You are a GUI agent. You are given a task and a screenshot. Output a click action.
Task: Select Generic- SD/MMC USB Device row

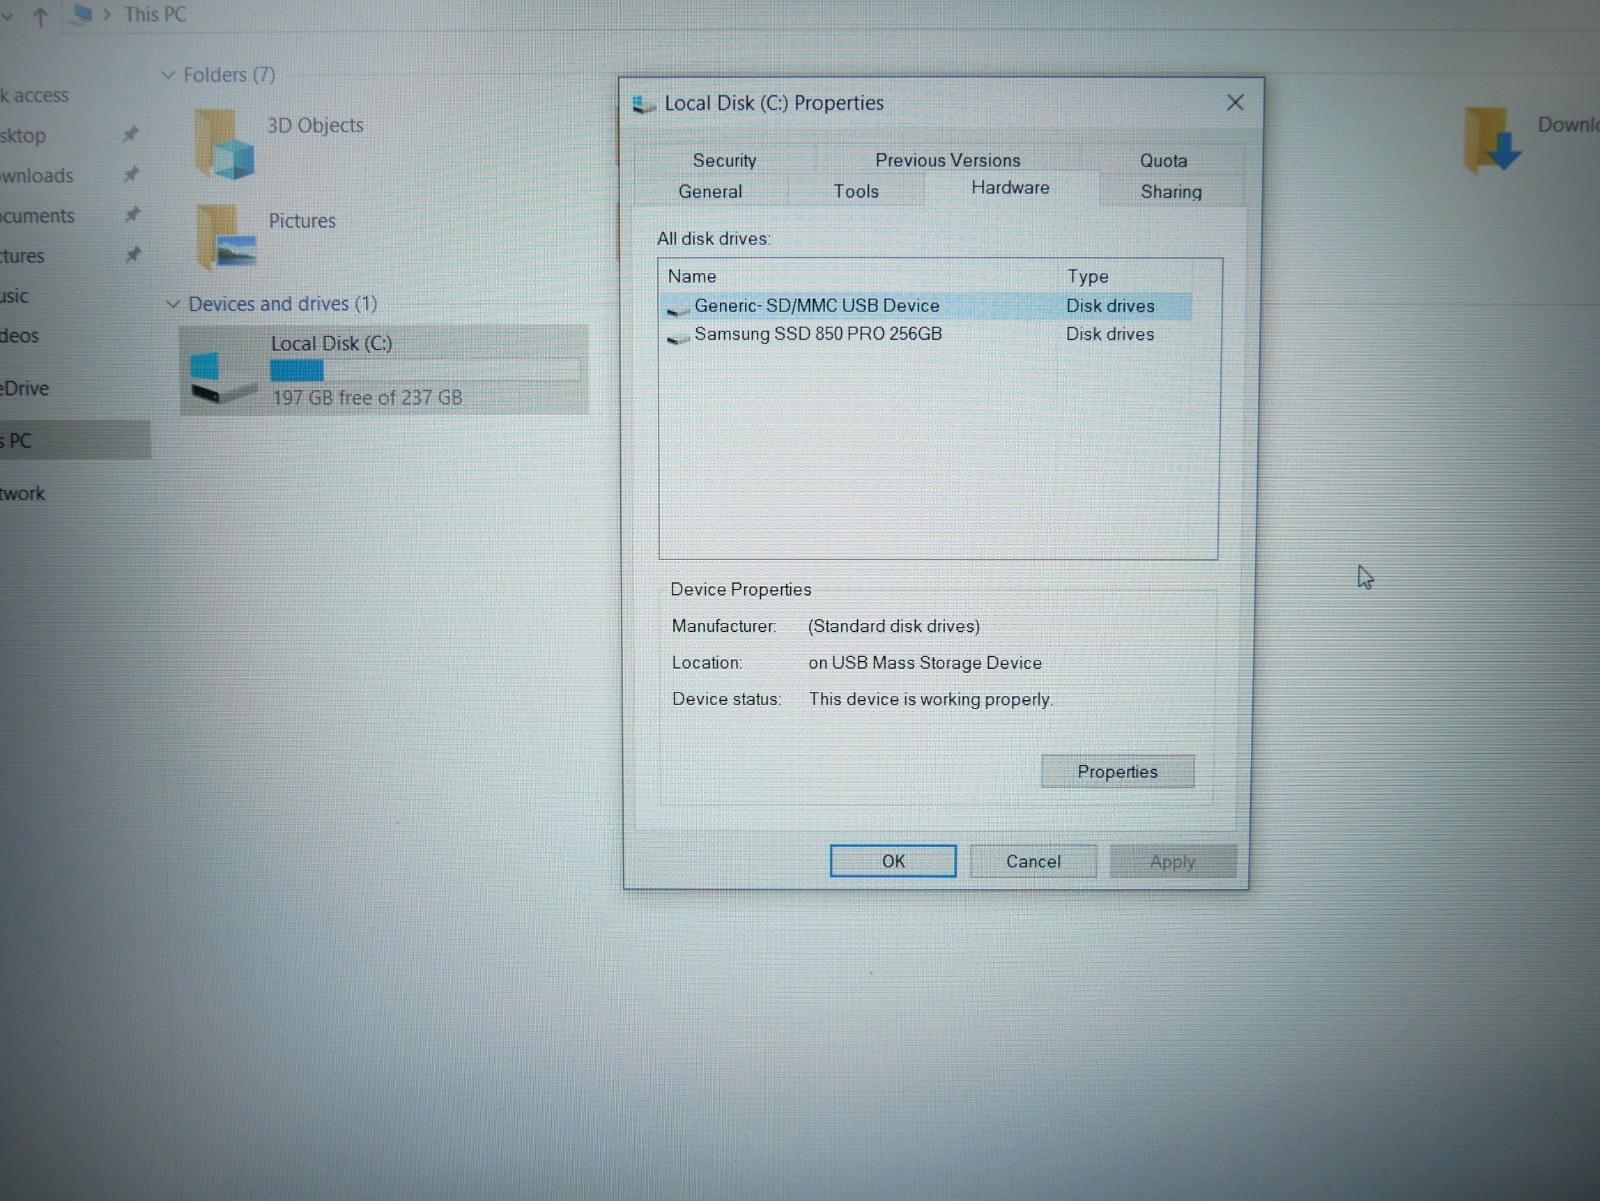(x=926, y=306)
